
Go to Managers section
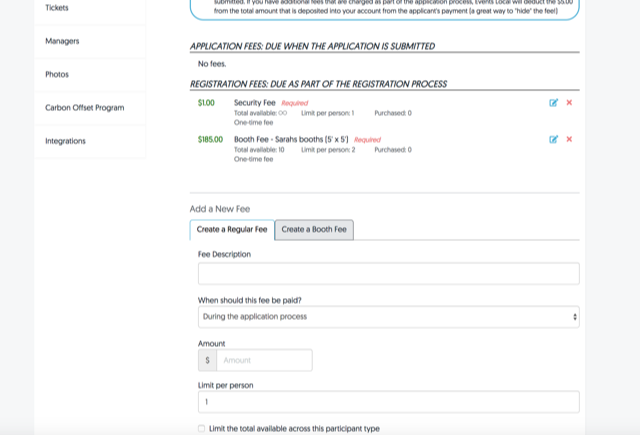[62, 41]
